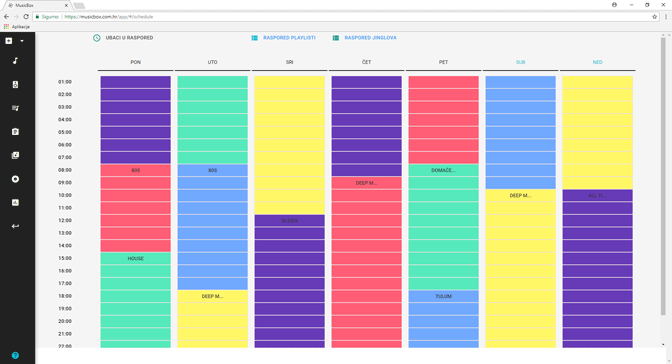Click the yellow DEEP M... block on Saturday
The height and width of the screenshot is (364, 672).
(520, 196)
